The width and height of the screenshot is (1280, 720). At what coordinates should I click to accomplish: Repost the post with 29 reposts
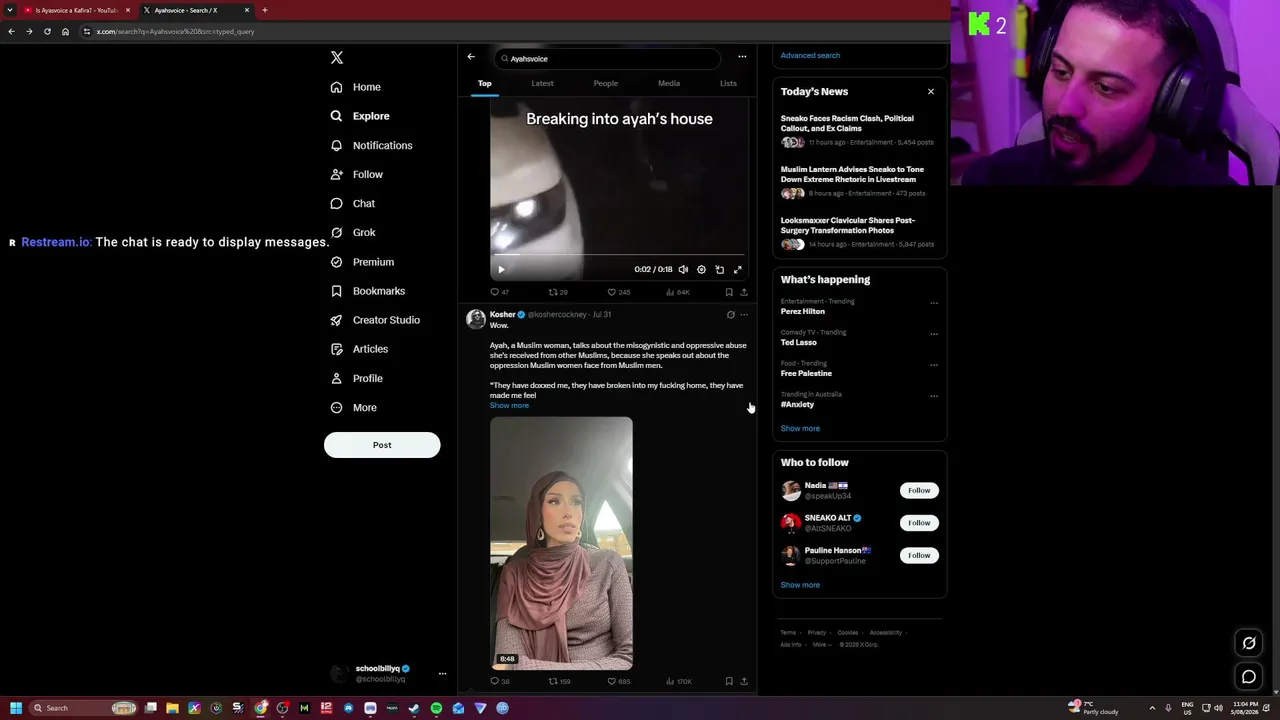[557, 292]
